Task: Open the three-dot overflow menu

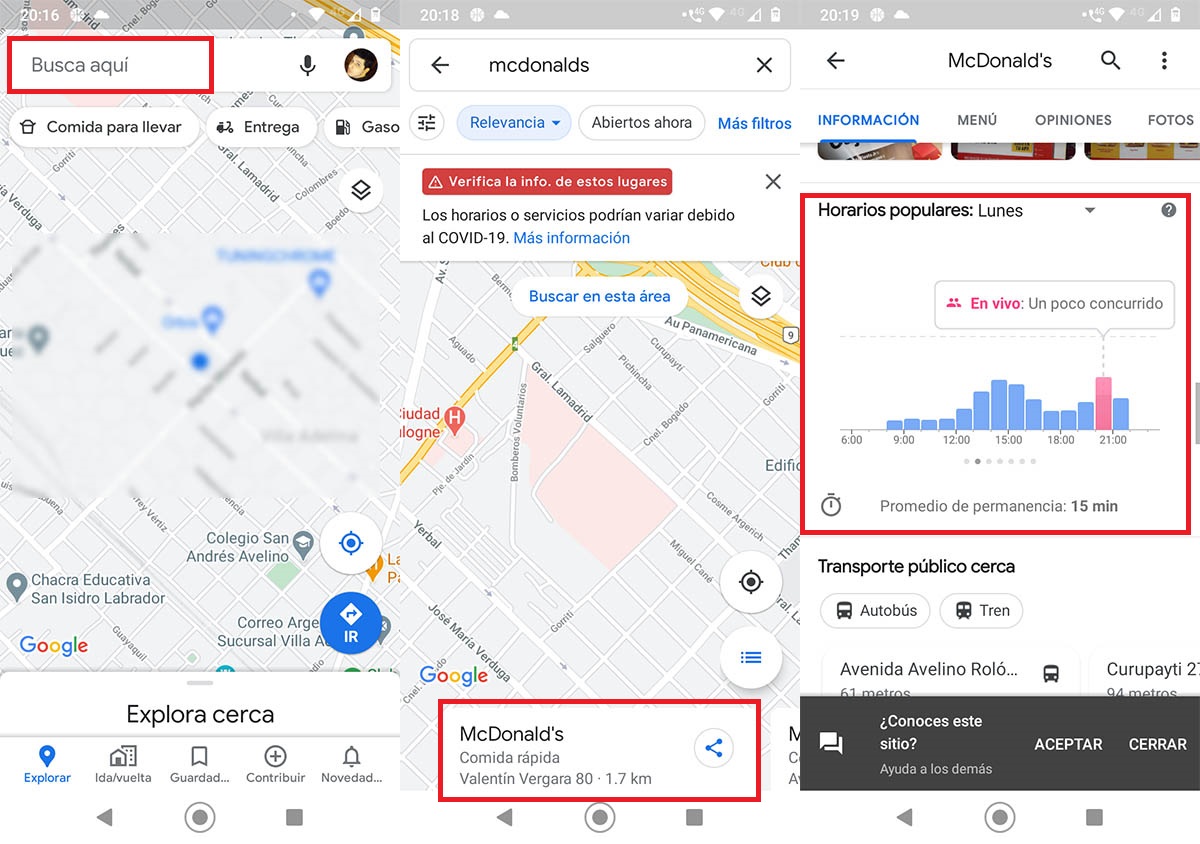Action: (x=1164, y=61)
